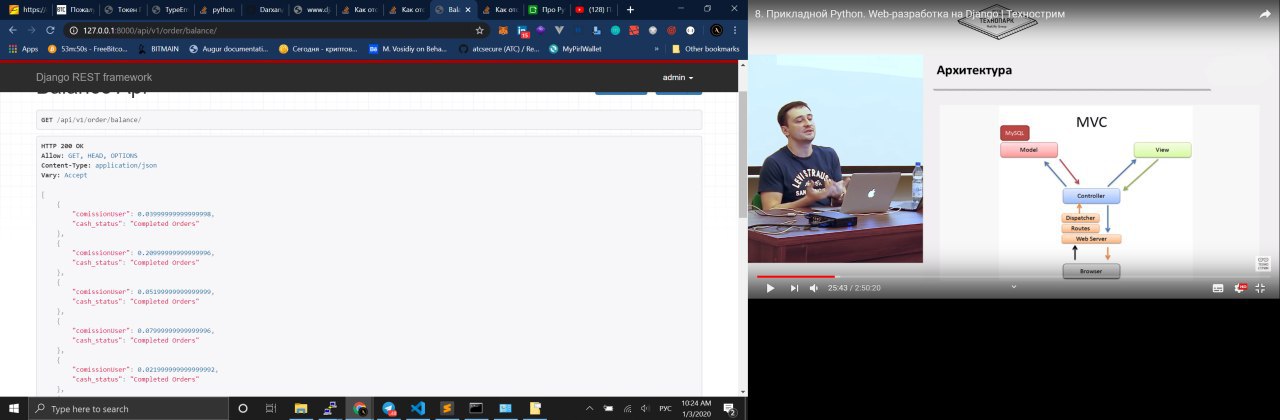Open a new browser tab
The width and height of the screenshot is (1280, 420).
click(630, 9)
